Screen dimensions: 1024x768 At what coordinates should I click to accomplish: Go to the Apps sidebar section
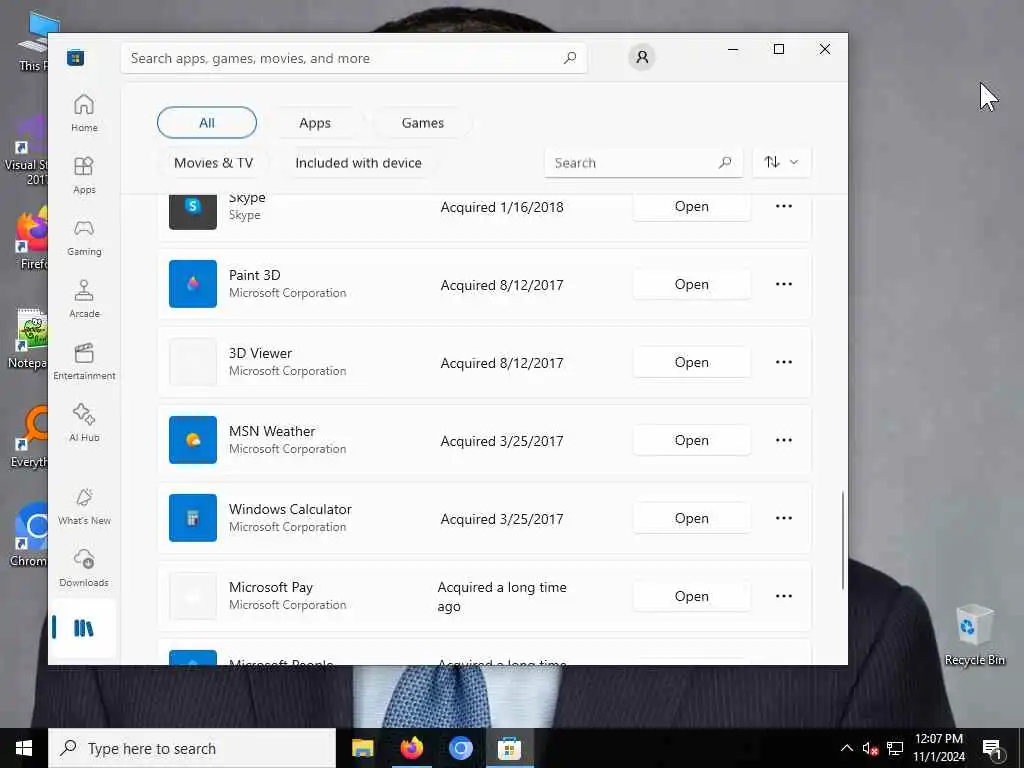[x=84, y=175]
